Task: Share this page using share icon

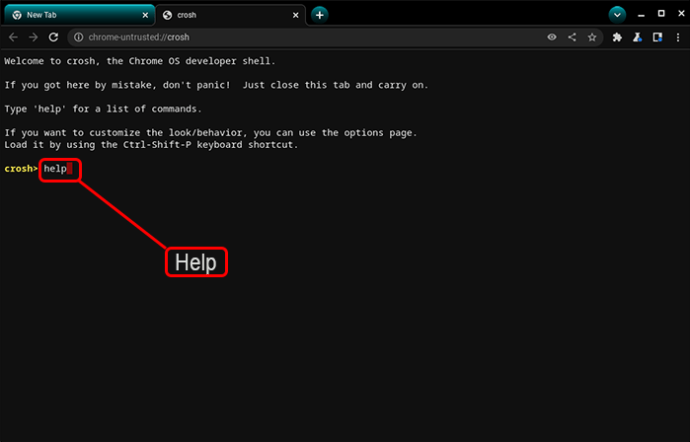Action: [x=572, y=37]
